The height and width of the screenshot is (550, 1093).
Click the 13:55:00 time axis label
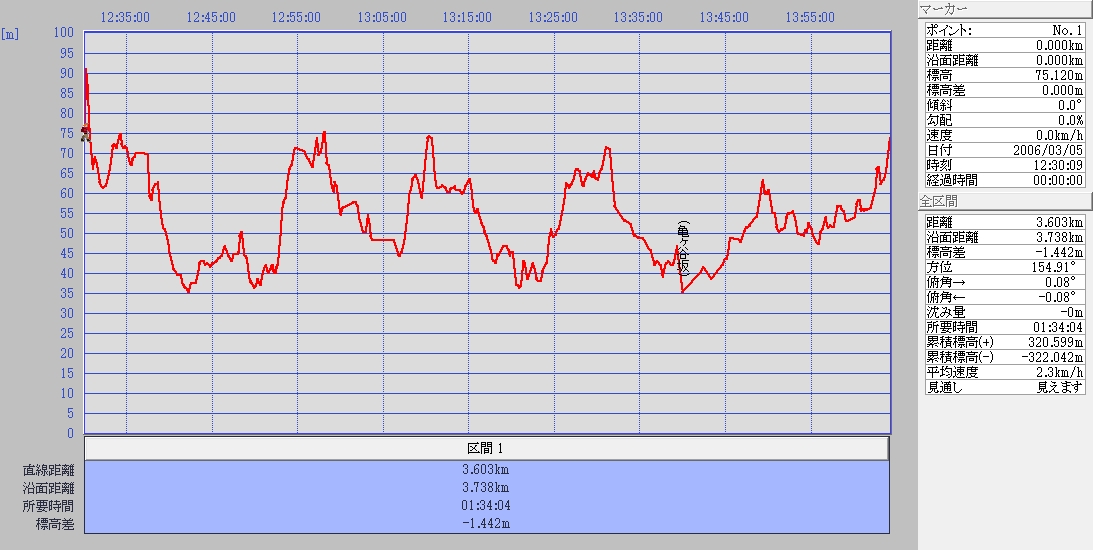pos(811,17)
